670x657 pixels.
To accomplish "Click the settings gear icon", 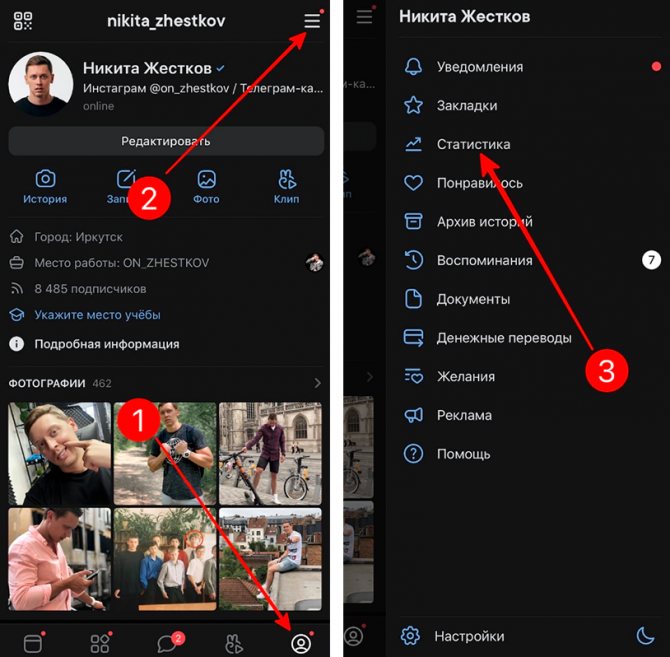I will (410, 636).
